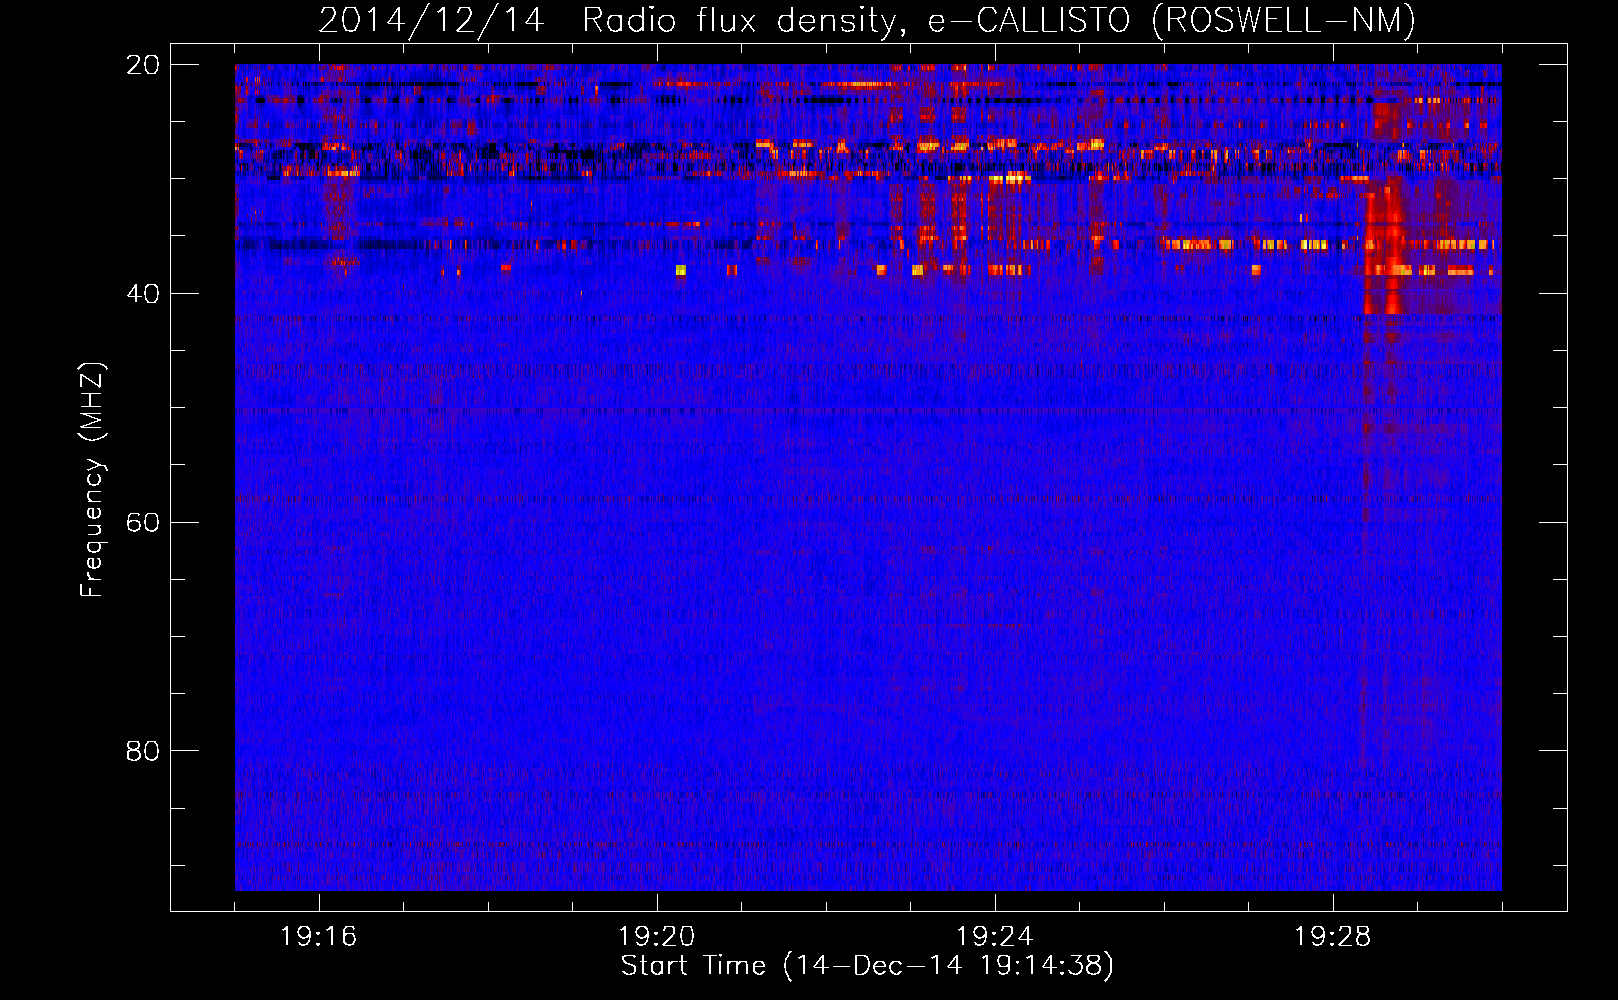
Task: Click the 'Start Time (14-Dec-14 19:14:38)' label
Action: [867, 966]
